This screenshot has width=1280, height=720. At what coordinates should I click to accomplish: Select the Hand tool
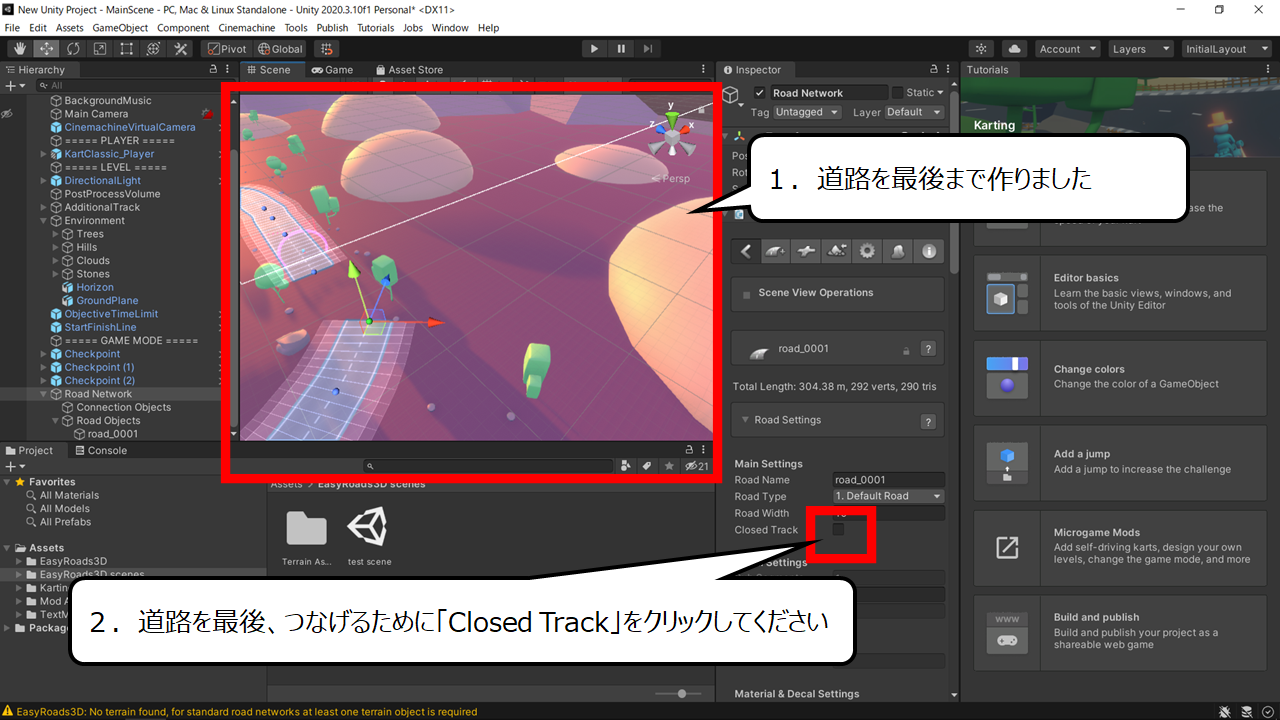(x=19, y=48)
